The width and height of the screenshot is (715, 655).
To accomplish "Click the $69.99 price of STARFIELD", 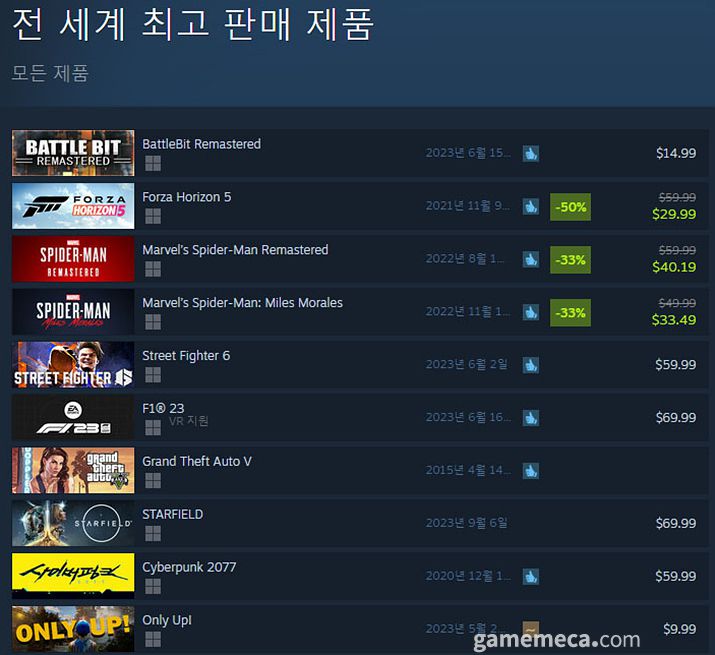I will [676, 523].
